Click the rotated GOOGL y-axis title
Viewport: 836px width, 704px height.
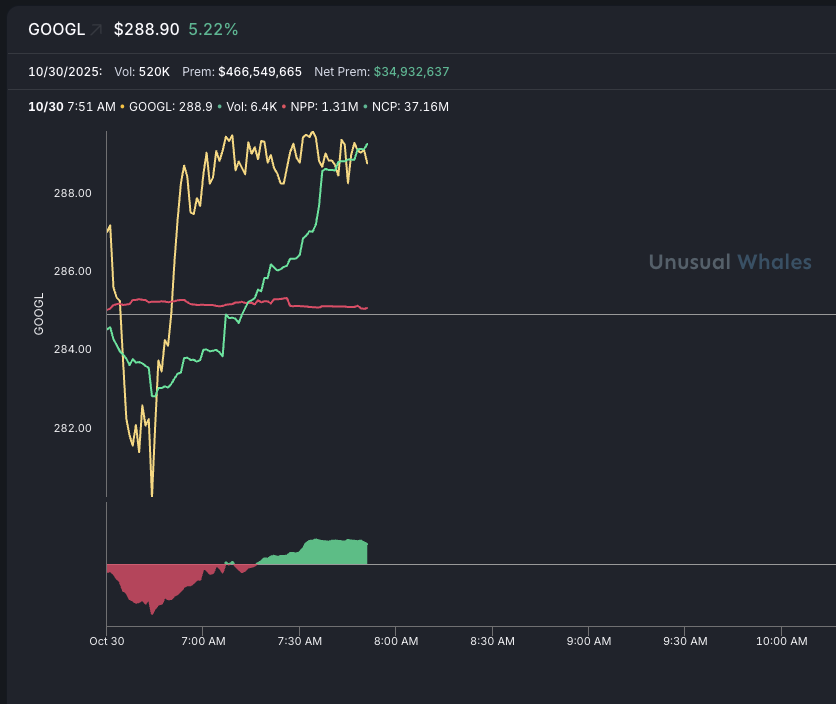click(40, 314)
